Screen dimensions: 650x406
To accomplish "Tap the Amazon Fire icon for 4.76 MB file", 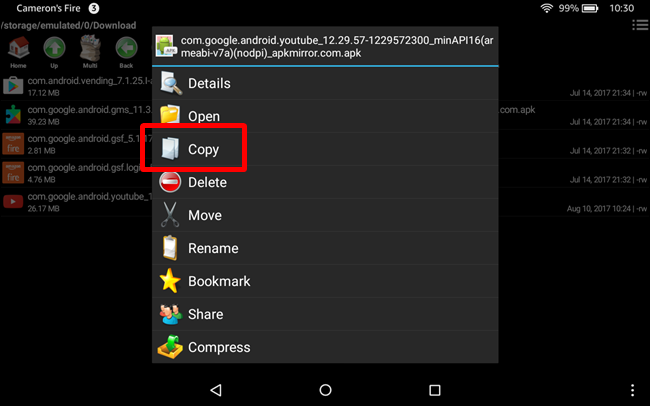I will [13, 173].
